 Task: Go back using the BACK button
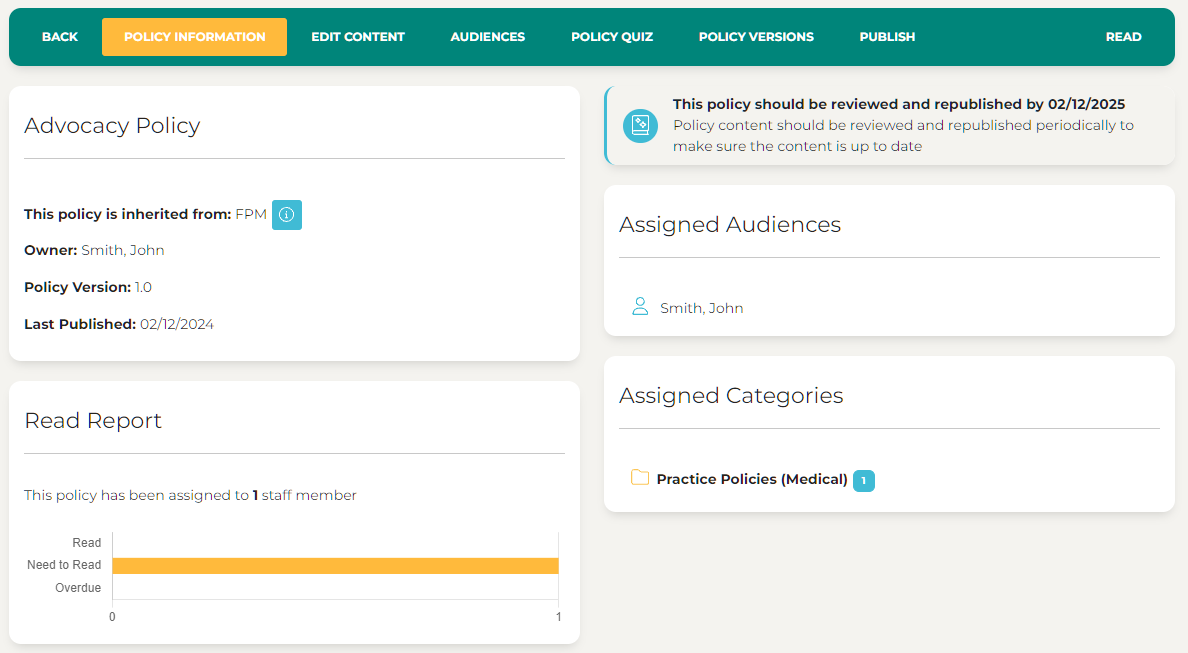(x=60, y=37)
